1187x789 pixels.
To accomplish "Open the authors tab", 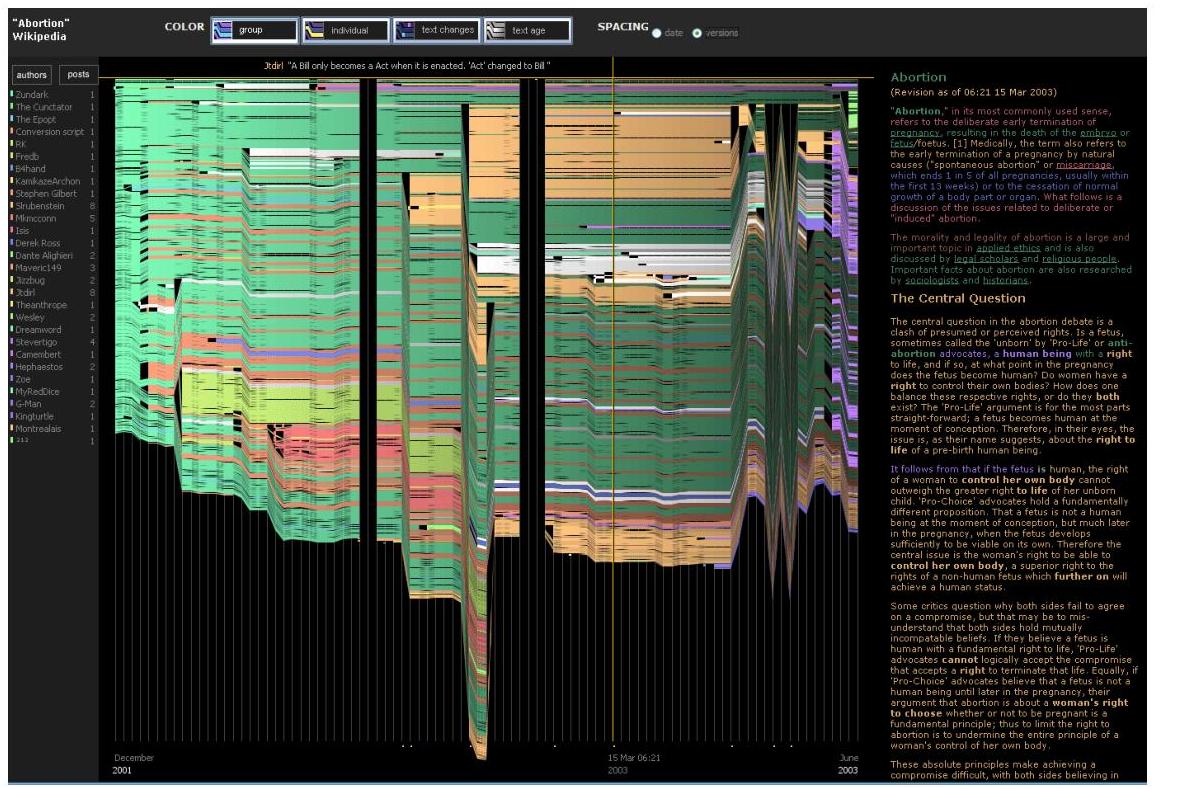I will (32, 75).
